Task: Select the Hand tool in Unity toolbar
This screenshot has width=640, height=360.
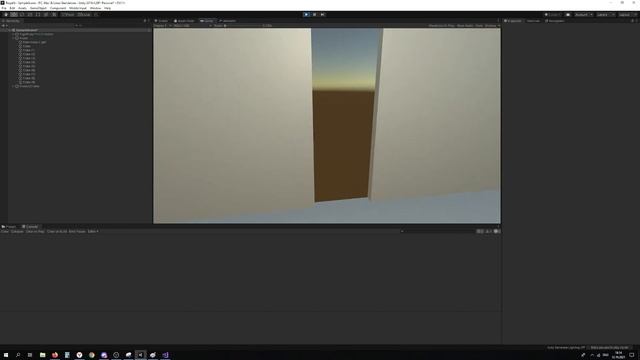Action: (6, 15)
